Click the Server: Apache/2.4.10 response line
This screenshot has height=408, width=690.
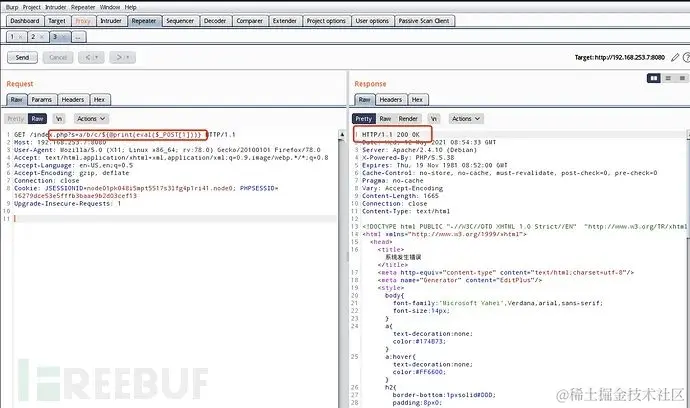point(419,150)
